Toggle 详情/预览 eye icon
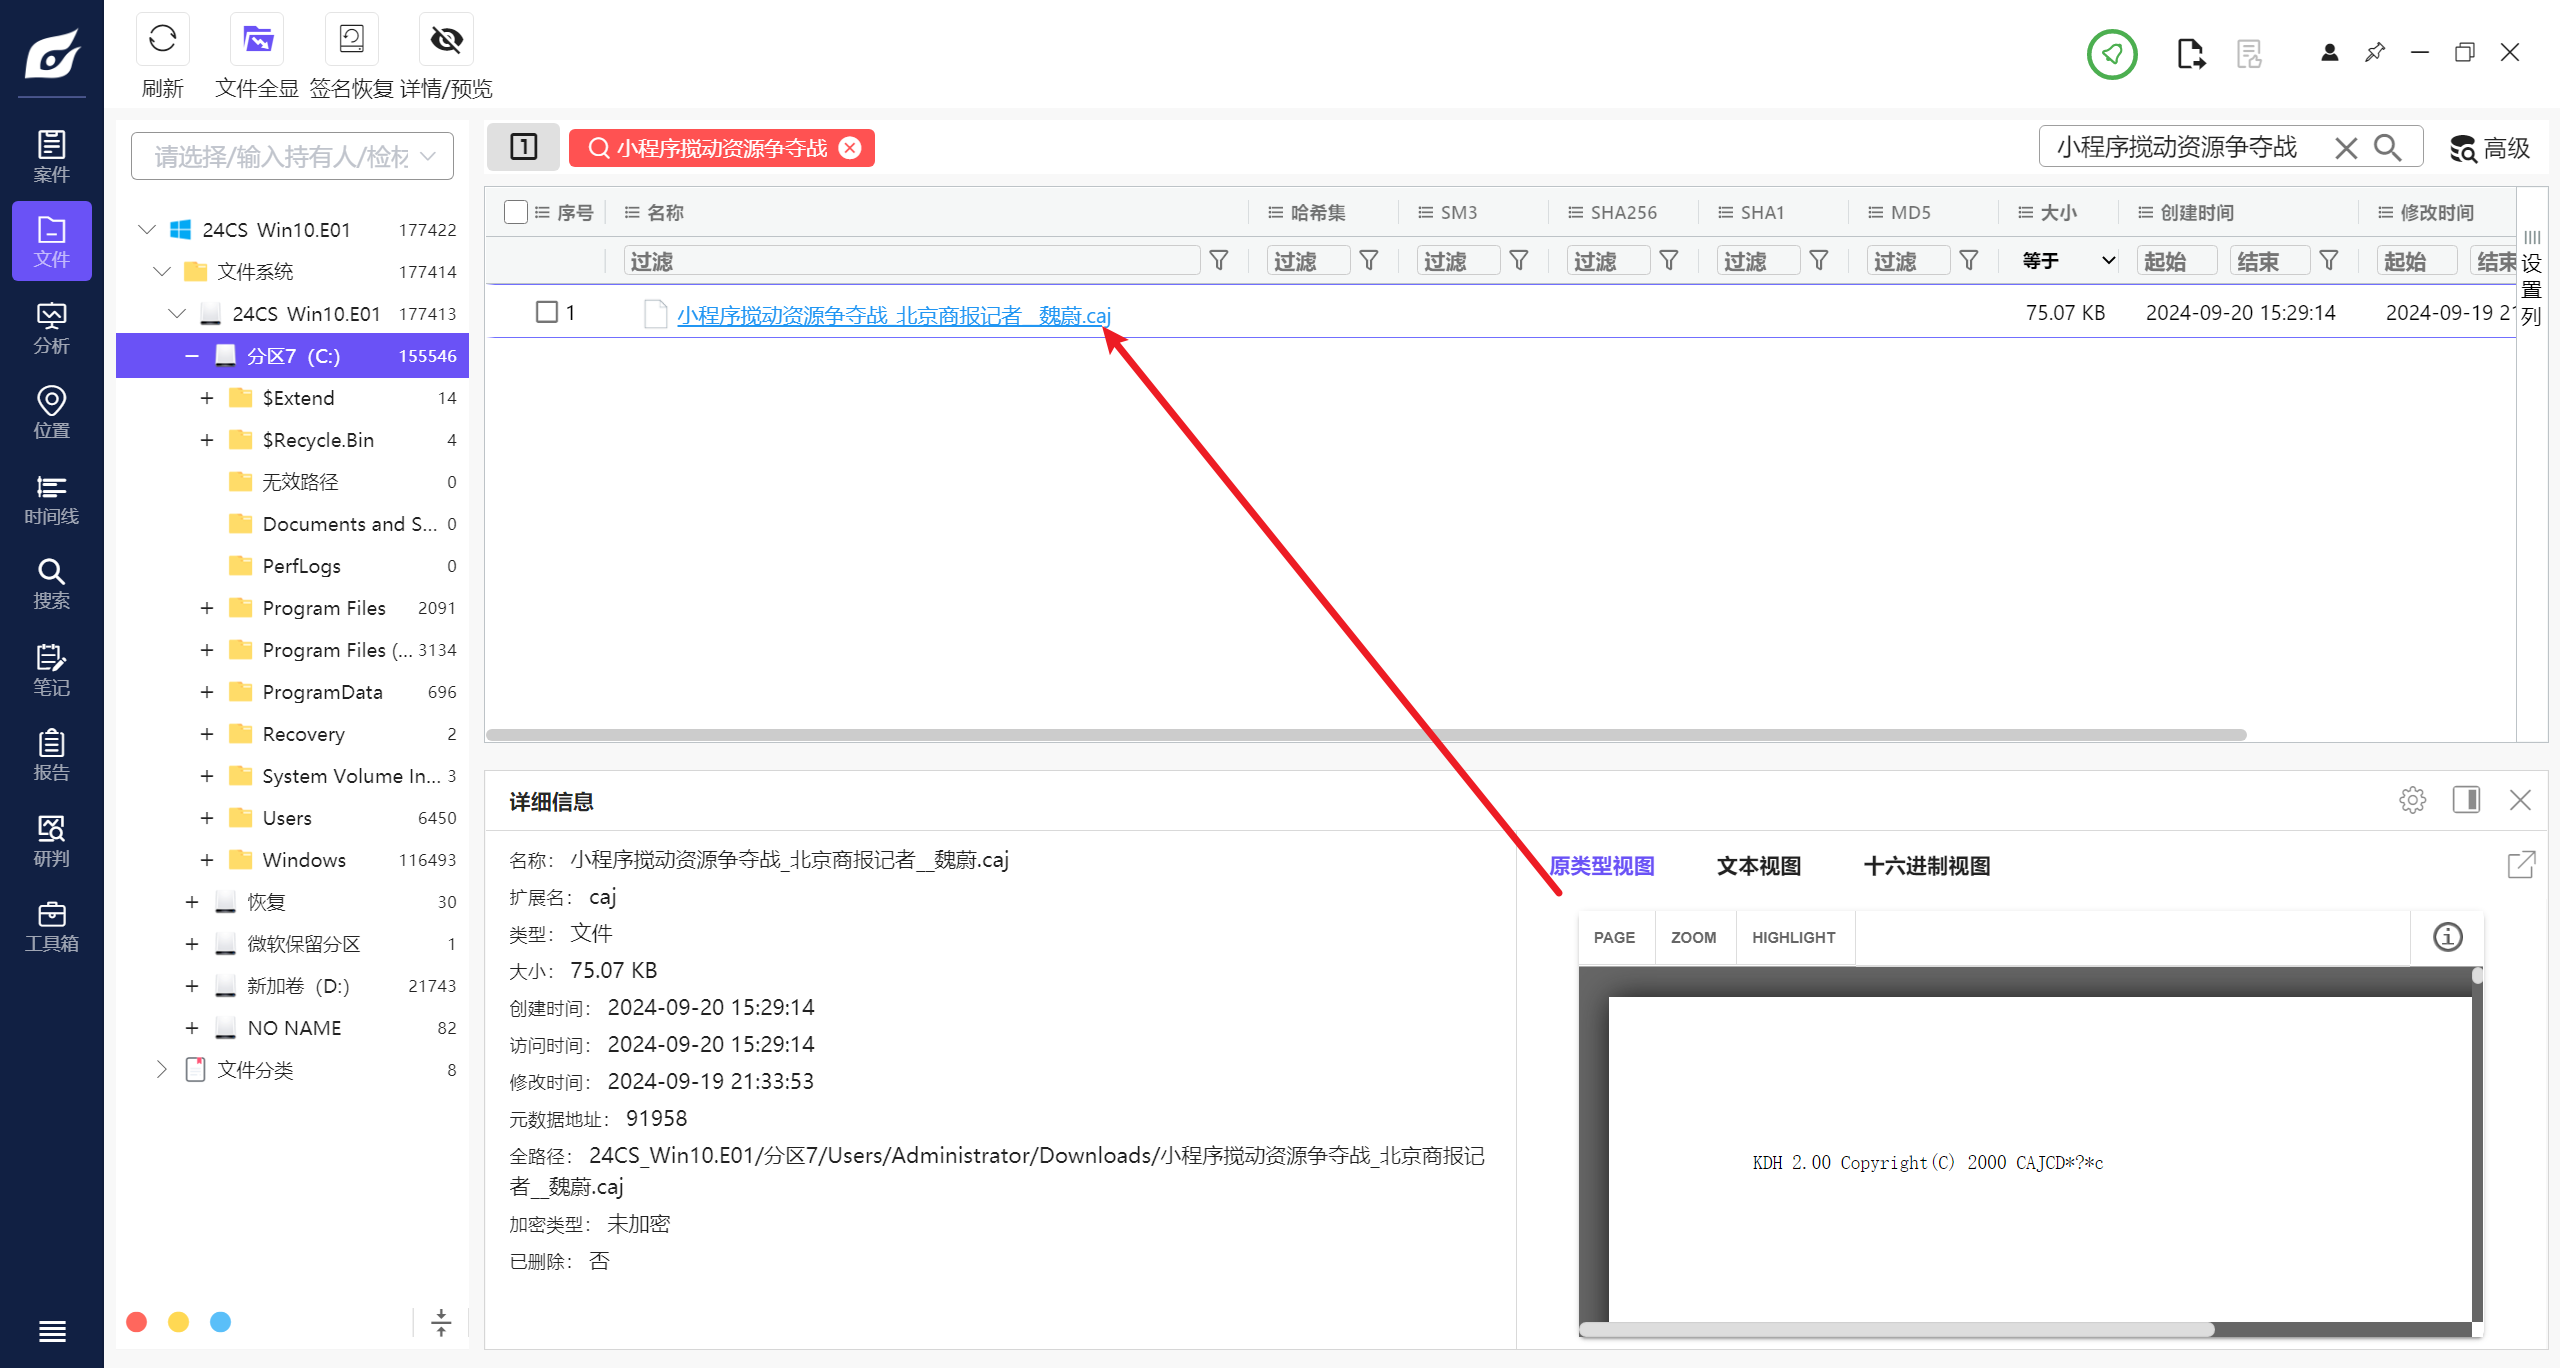 pyautogui.click(x=446, y=40)
